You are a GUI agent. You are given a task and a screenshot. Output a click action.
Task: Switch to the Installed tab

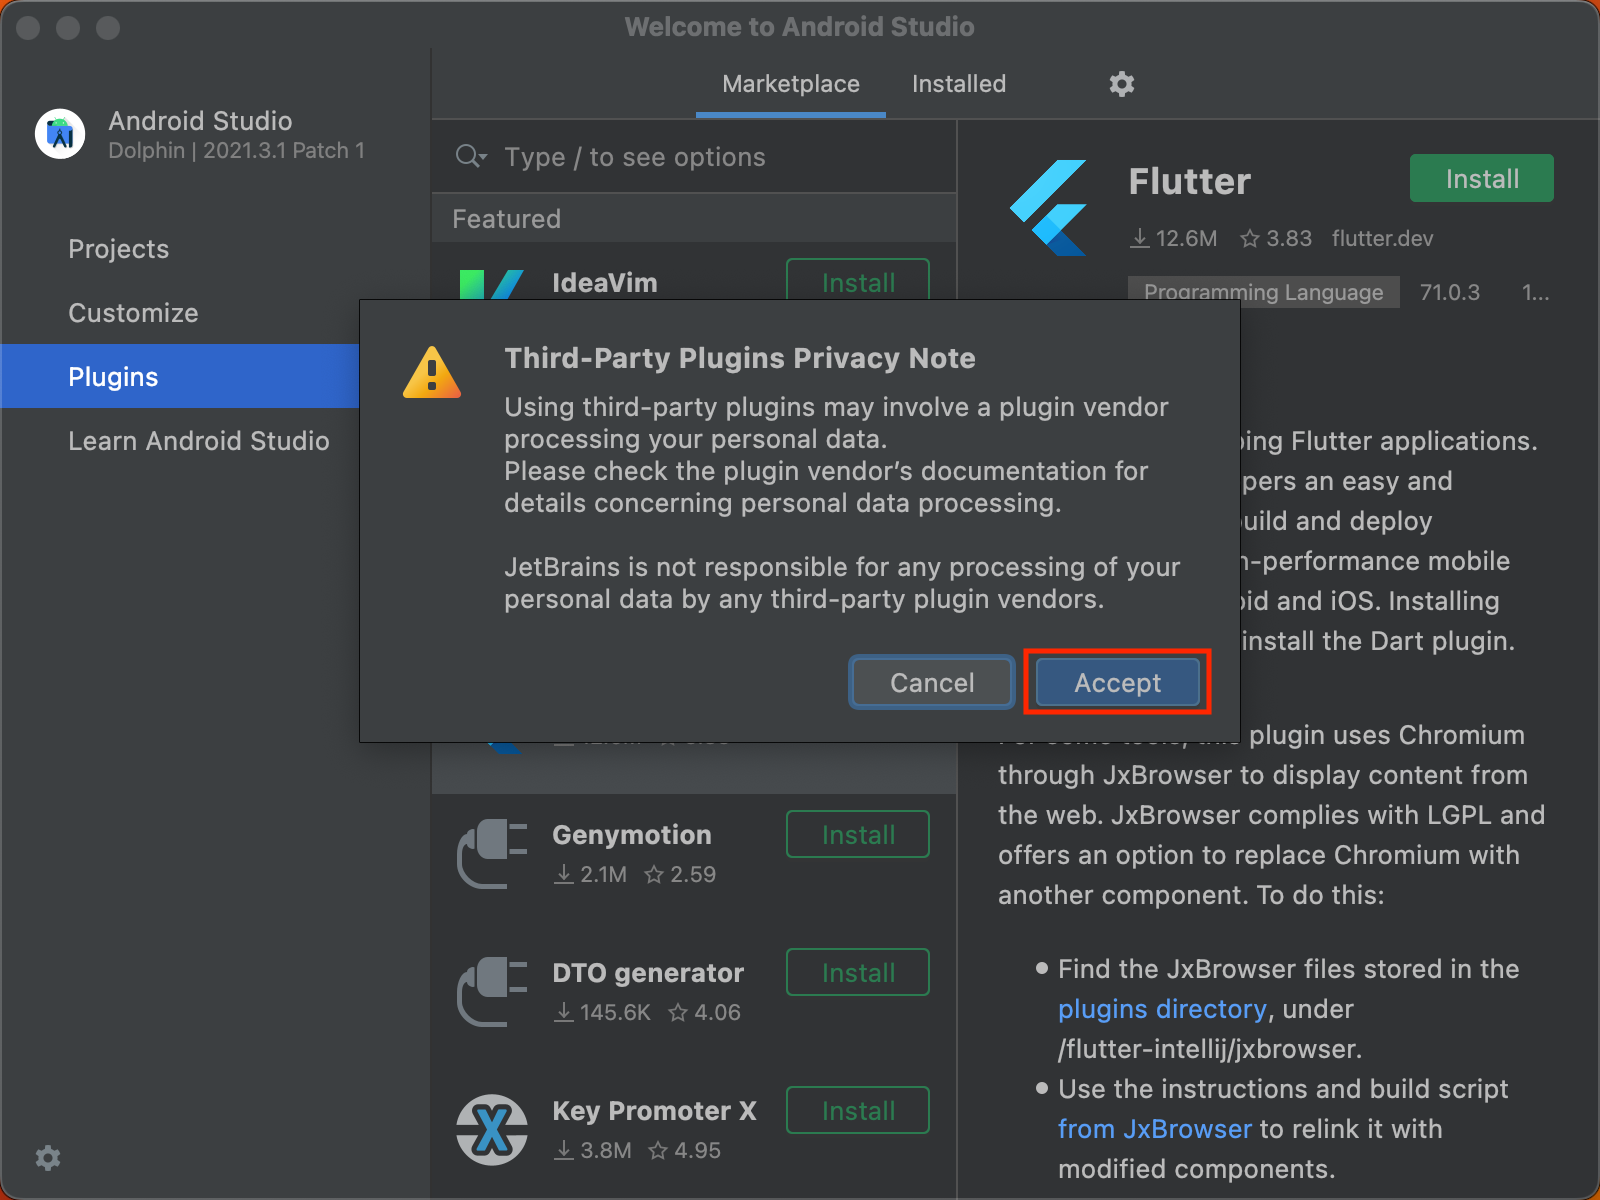(x=959, y=84)
